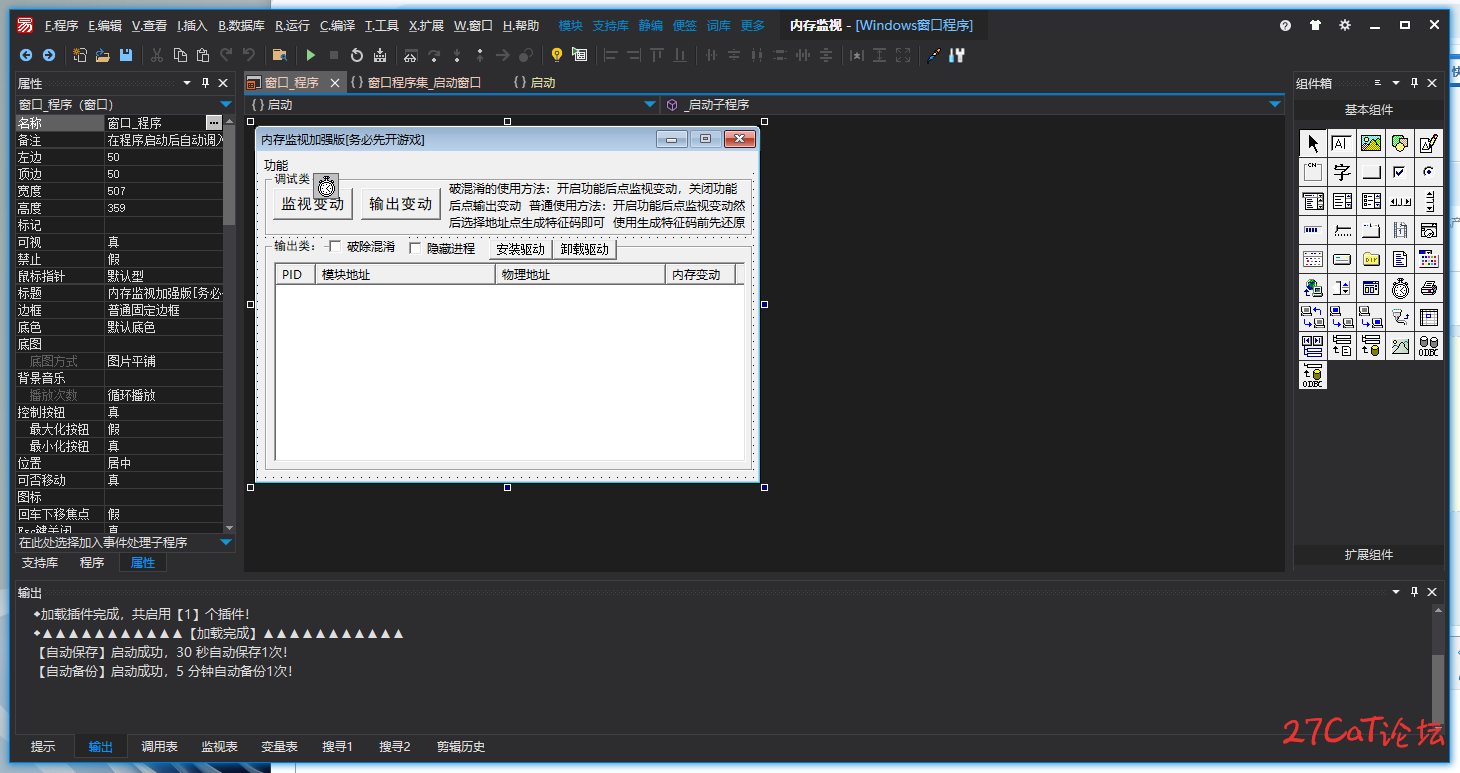Check the 隐藏进程 checkbox in designed form
The image size is (1460, 773).
pos(414,245)
